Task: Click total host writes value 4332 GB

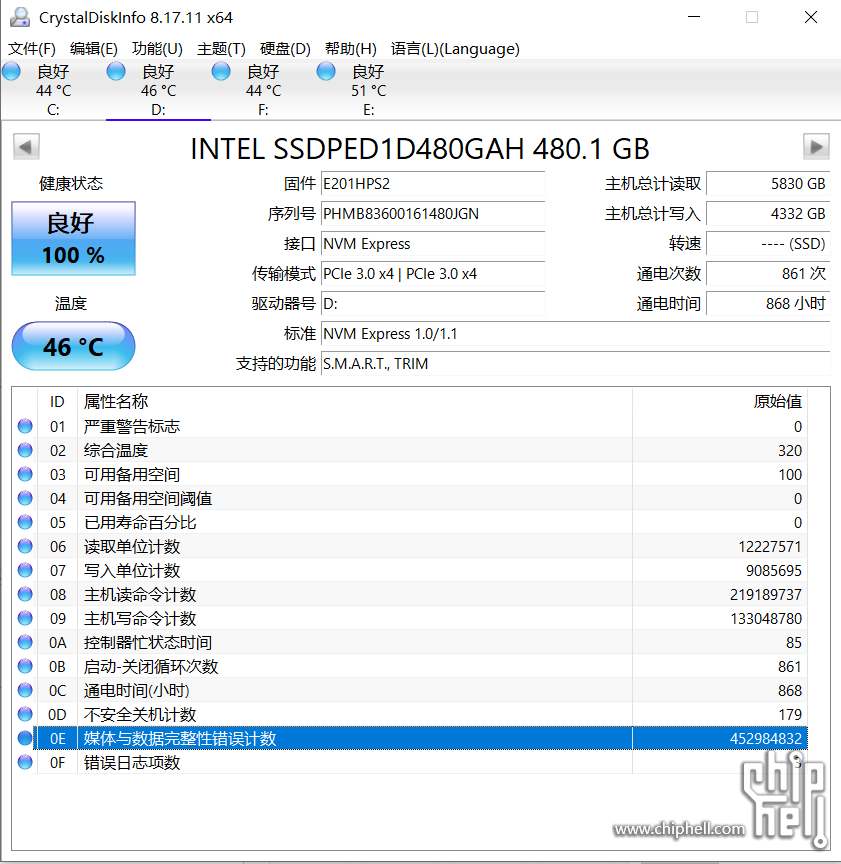Action: (768, 214)
